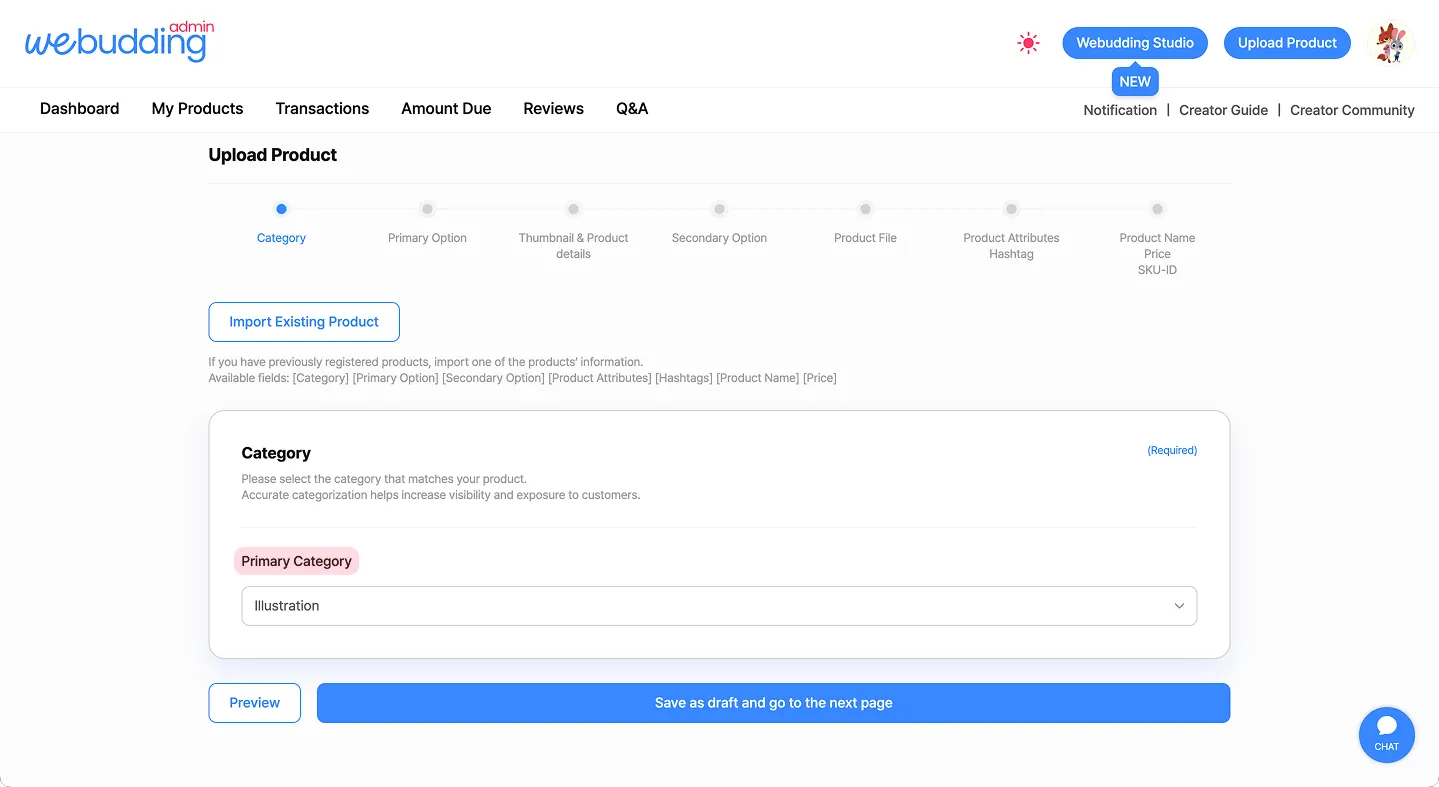Expand the Primary Category dropdown
Image resolution: width=1439 pixels, height=787 pixels.
pos(718,606)
